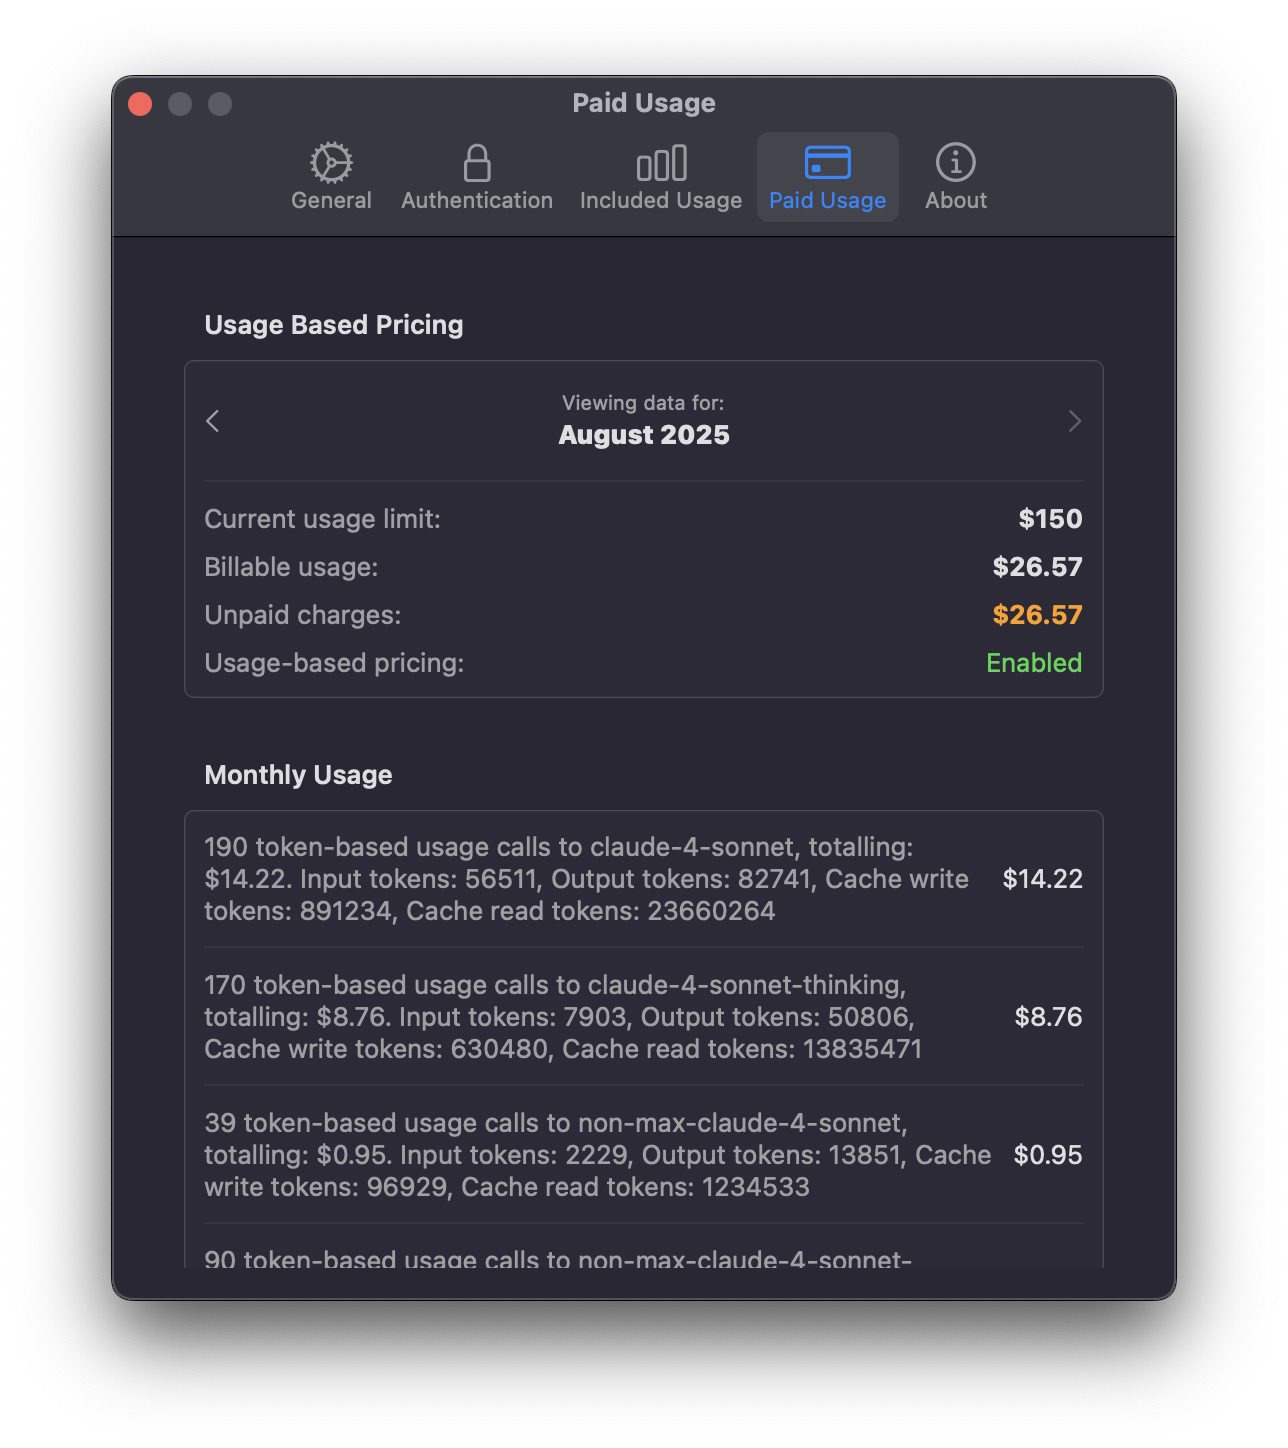This screenshot has width=1288, height=1448.
Task: Click the $26.57 unpaid charges amount
Action: coord(1037,614)
